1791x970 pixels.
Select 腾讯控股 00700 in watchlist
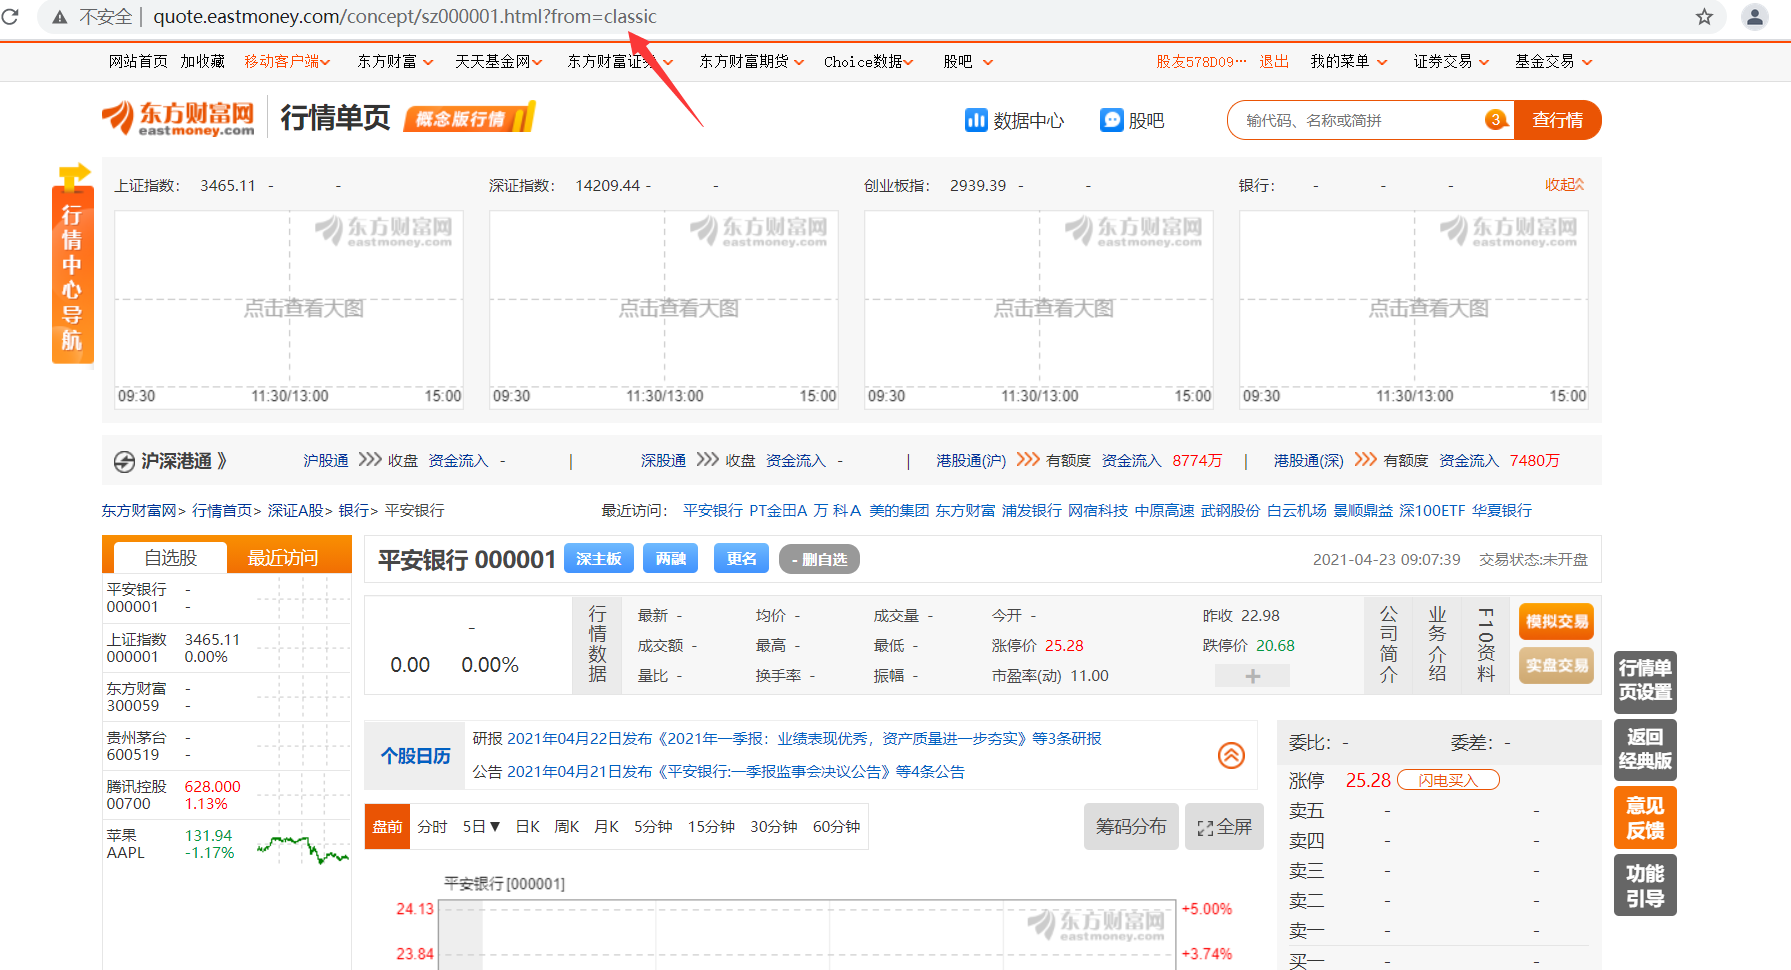pos(227,795)
